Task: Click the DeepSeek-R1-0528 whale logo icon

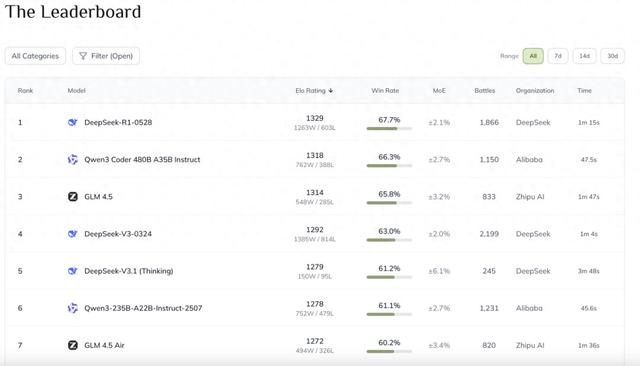Action: click(73, 122)
